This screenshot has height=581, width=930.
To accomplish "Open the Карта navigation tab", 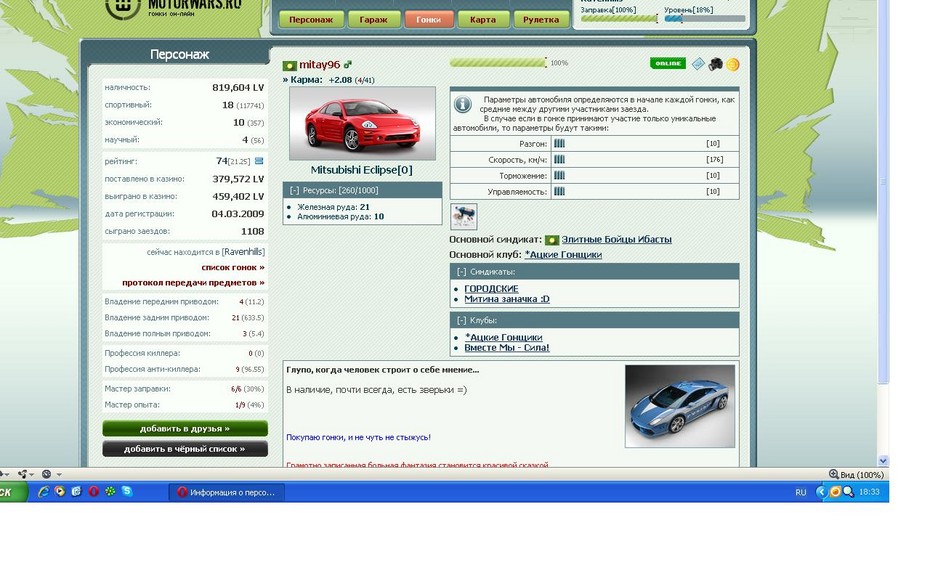I will tap(482, 19).
